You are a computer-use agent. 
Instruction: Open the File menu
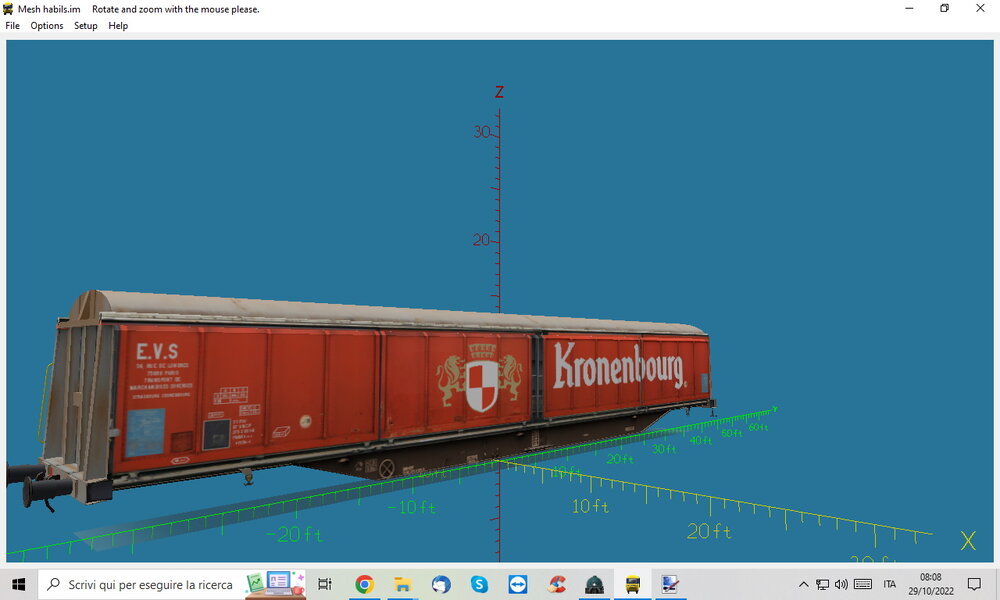pyautogui.click(x=12, y=26)
